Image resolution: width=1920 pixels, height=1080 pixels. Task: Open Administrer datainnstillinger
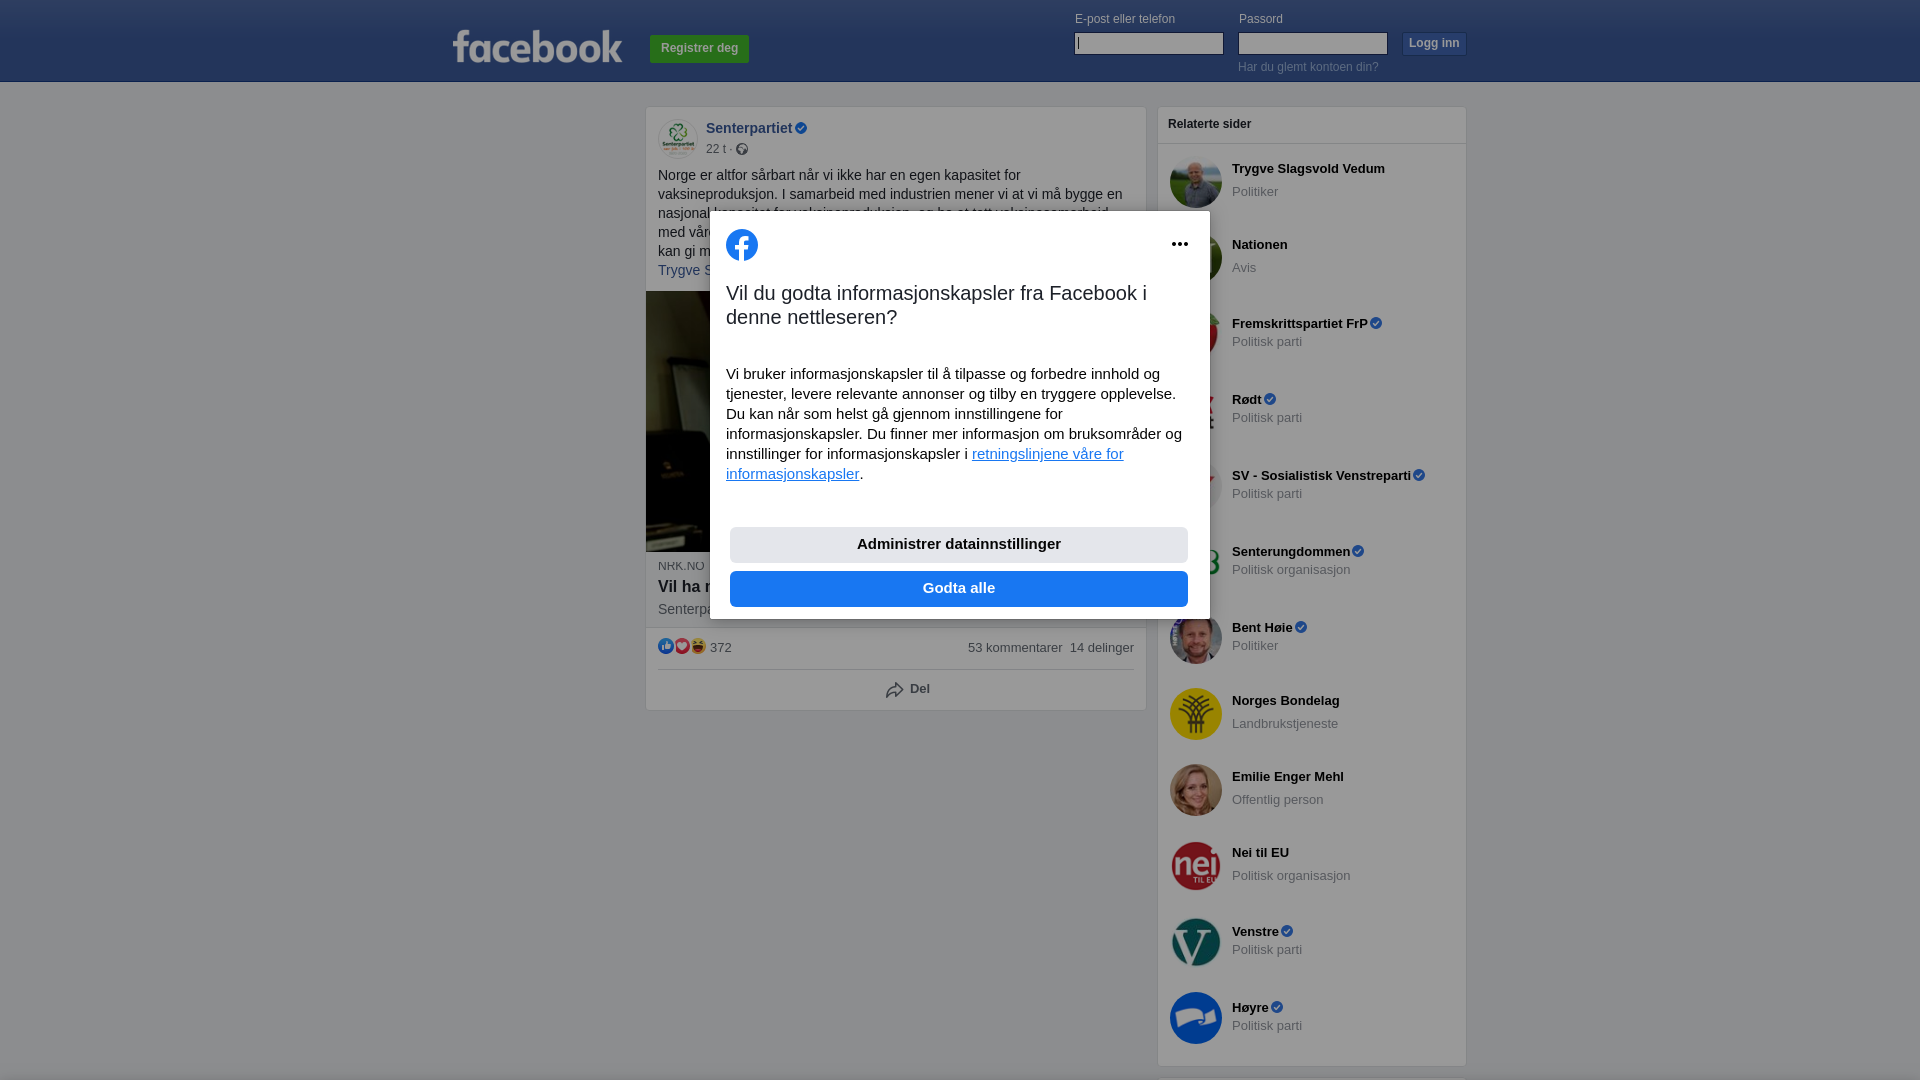click(959, 545)
